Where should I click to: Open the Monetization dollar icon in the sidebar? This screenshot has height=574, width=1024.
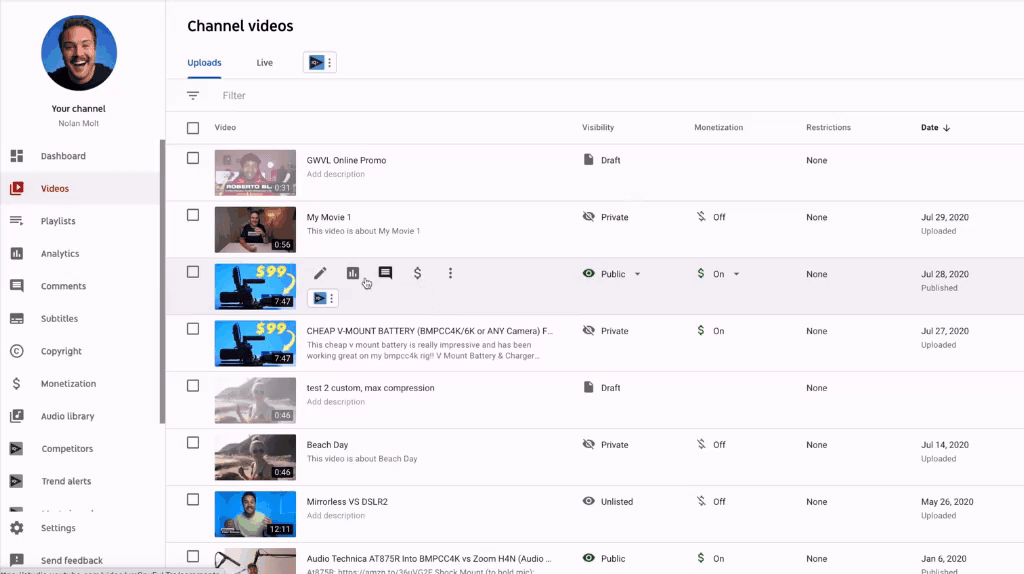[17, 383]
